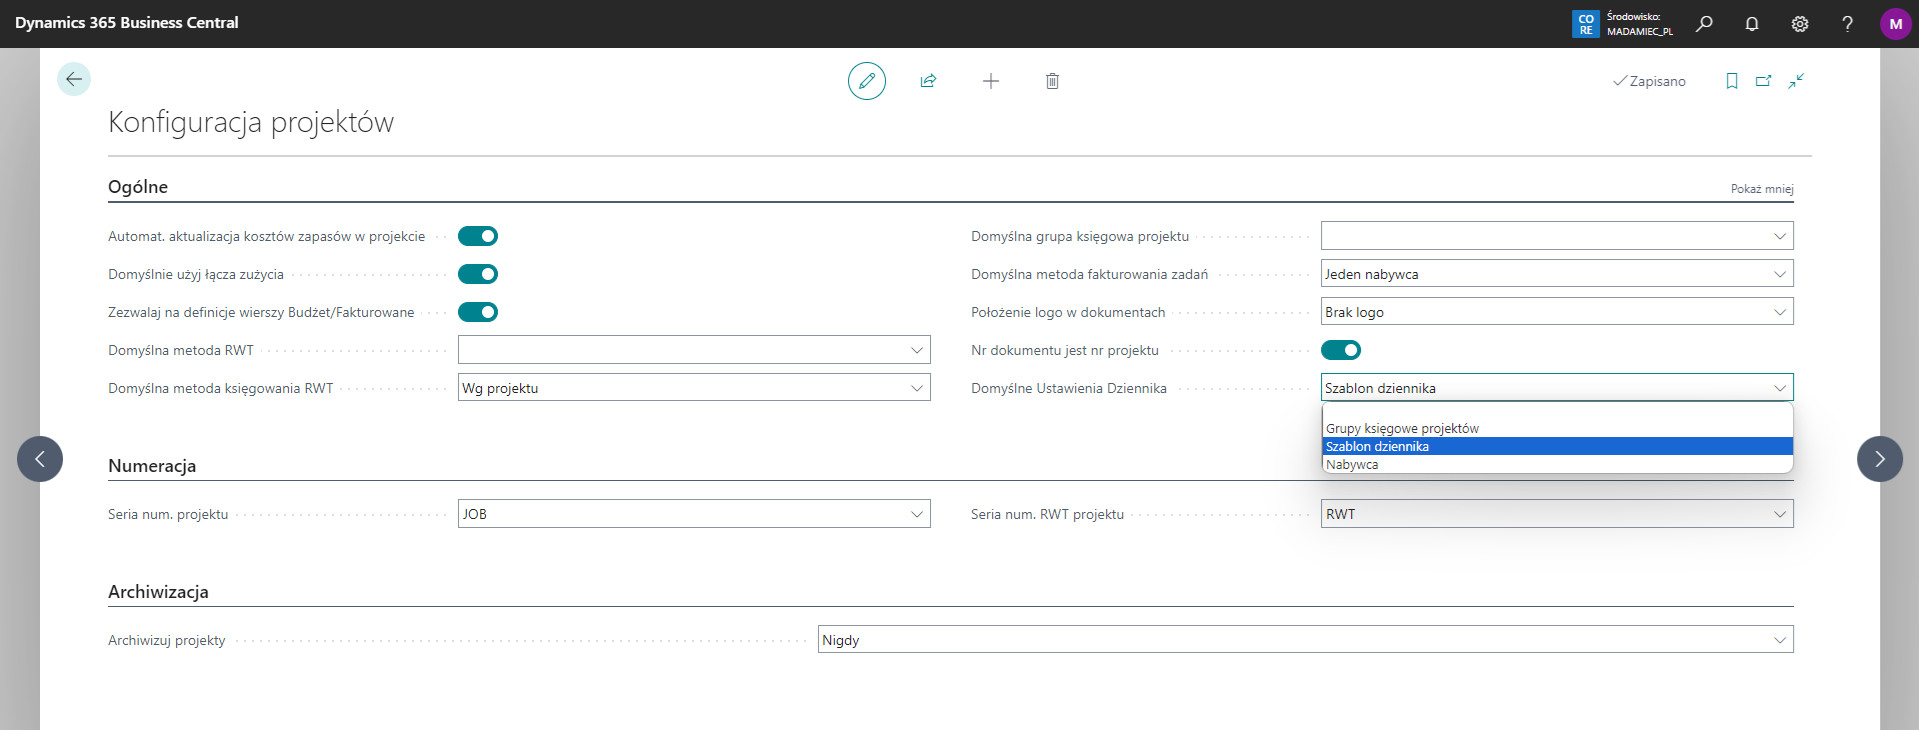Expand Domyślna metoda RWT dropdown

916,350
